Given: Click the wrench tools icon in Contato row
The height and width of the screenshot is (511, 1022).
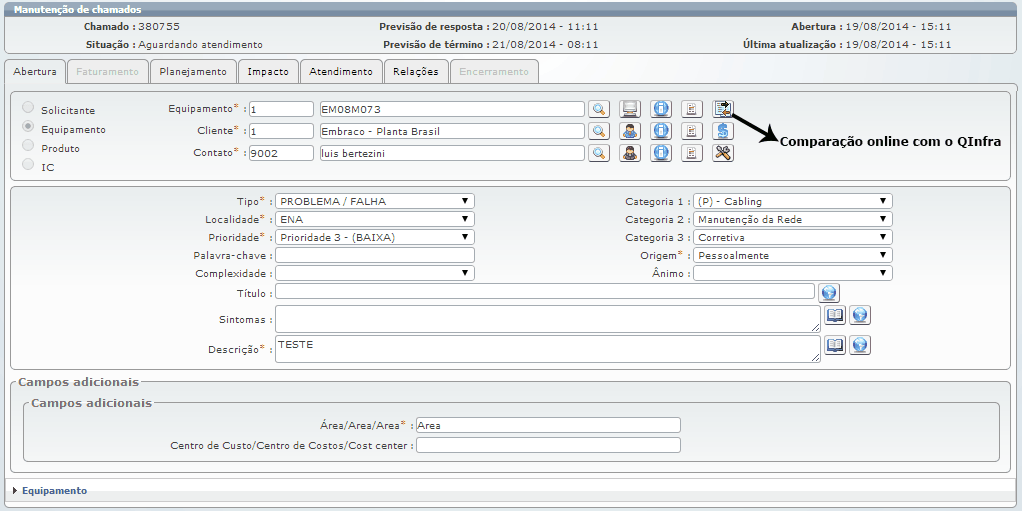Looking at the screenshot, I should [723, 153].
